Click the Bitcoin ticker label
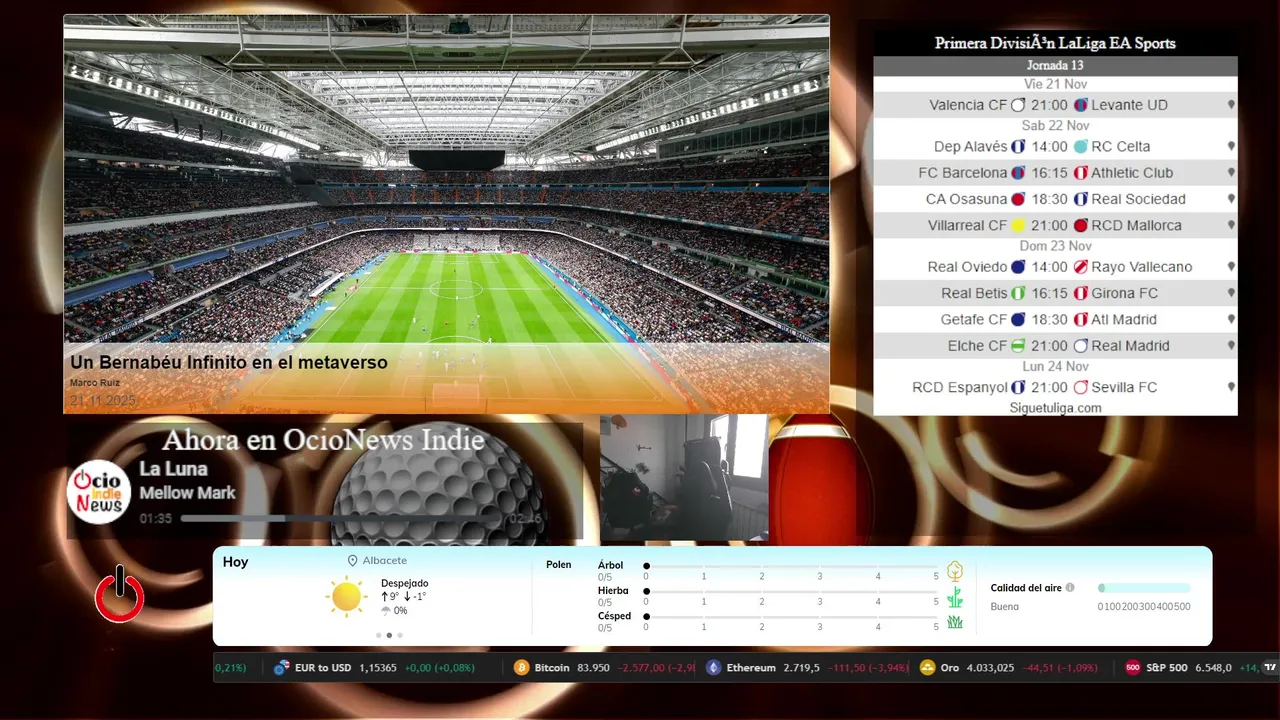The height and width of the screenshot is (720, 1280). click(x=552, y=667)
